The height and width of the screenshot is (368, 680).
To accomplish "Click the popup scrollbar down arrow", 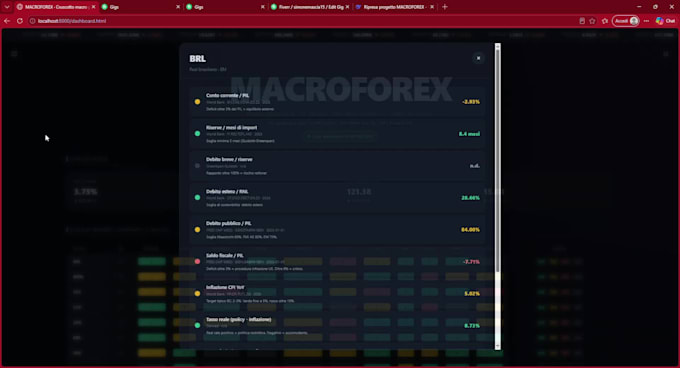I will [497, 346].
